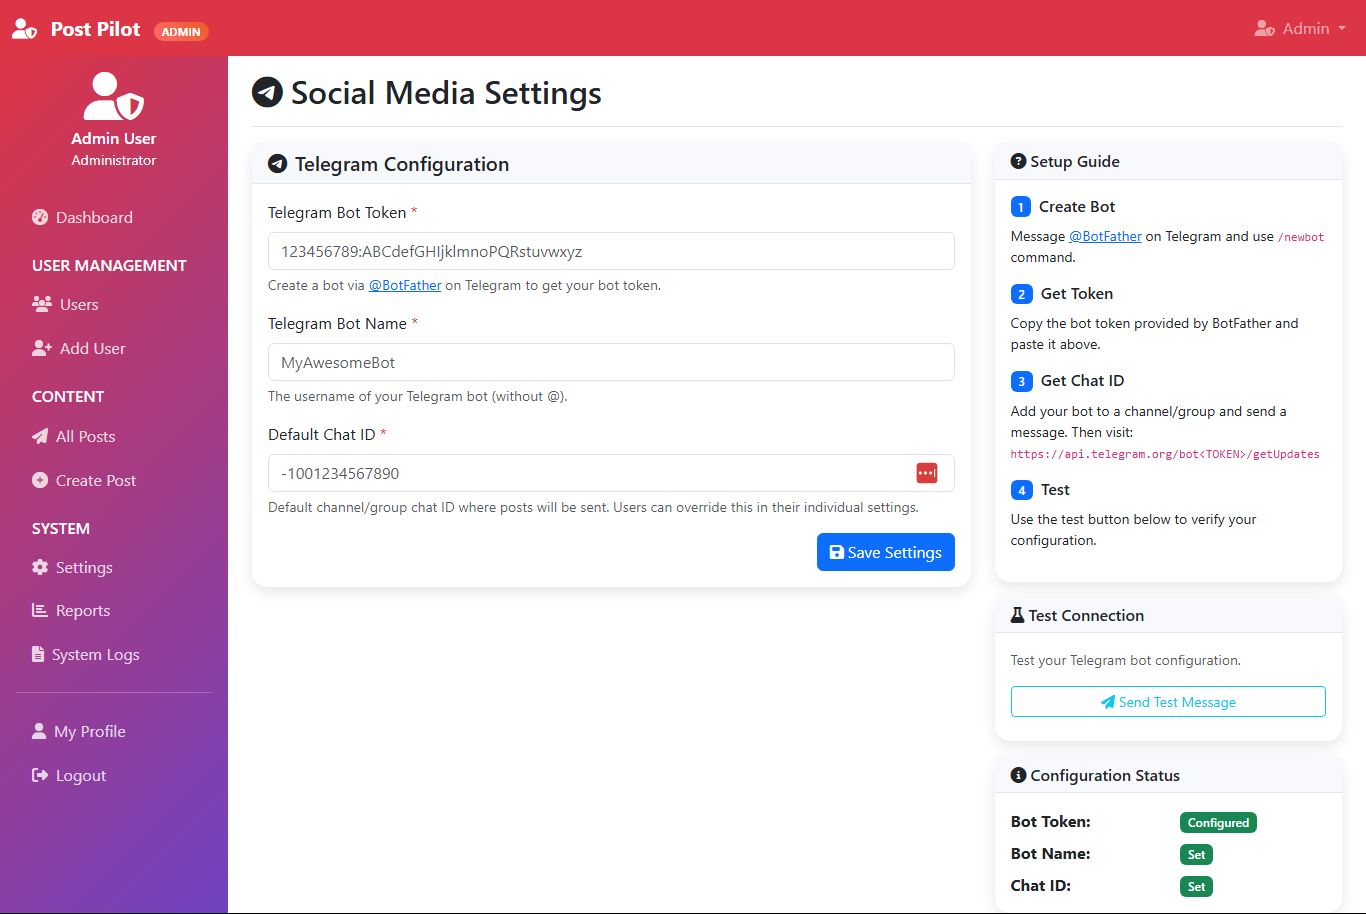Click the All Posts paper plane icon

click(x=40, y=436)
